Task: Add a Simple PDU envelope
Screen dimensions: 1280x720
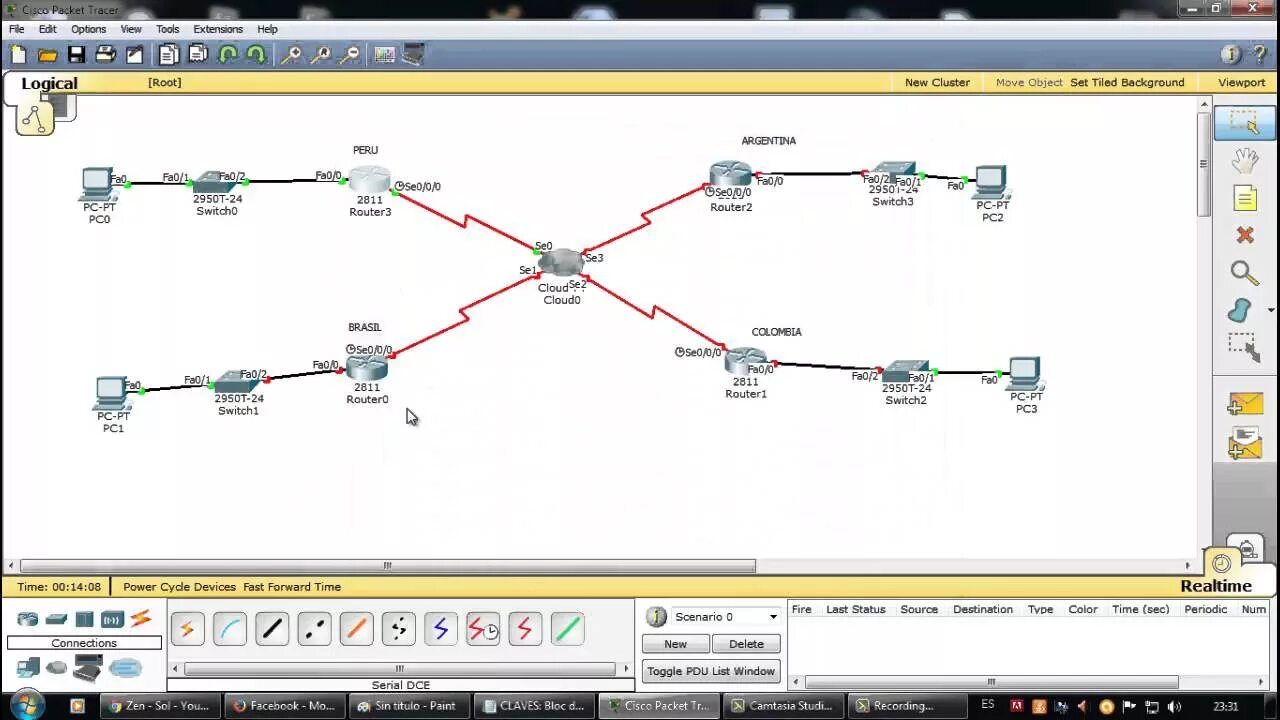Action: tap(1244, 404)
